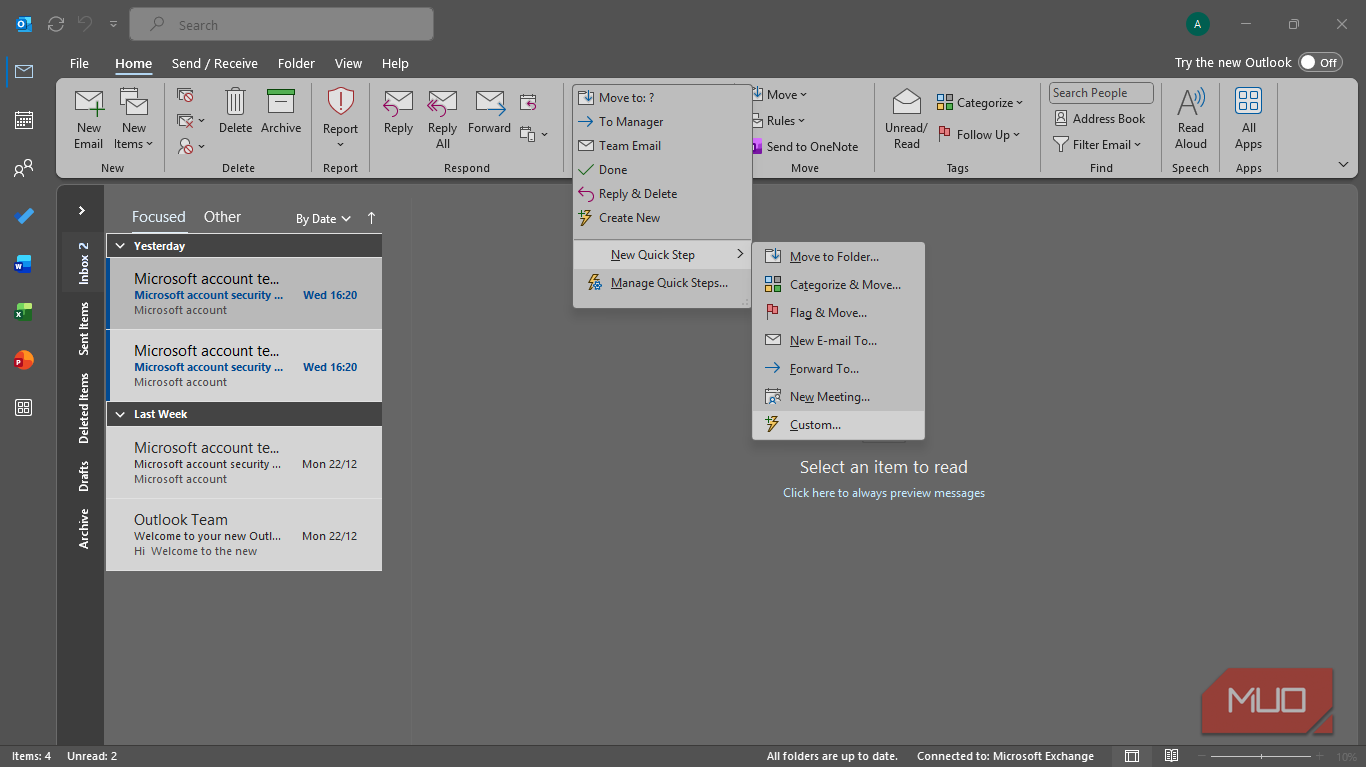The image size is (1366, 768).
Task: Collapse the Yesterday message group
Action: pyautogui.click(x=121, y=246)
